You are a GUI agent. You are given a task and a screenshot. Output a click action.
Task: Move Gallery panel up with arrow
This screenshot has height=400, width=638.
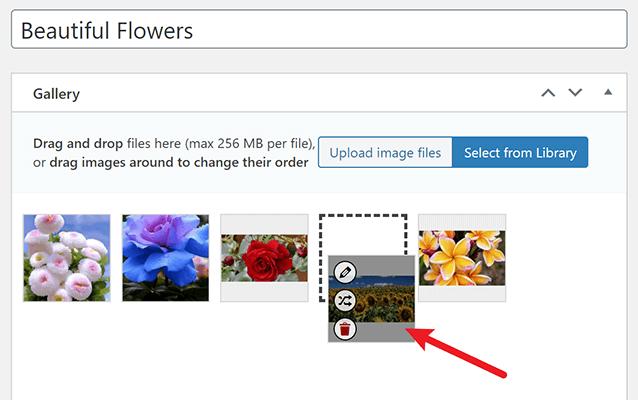pyautogui.click(x=548, y=93)
